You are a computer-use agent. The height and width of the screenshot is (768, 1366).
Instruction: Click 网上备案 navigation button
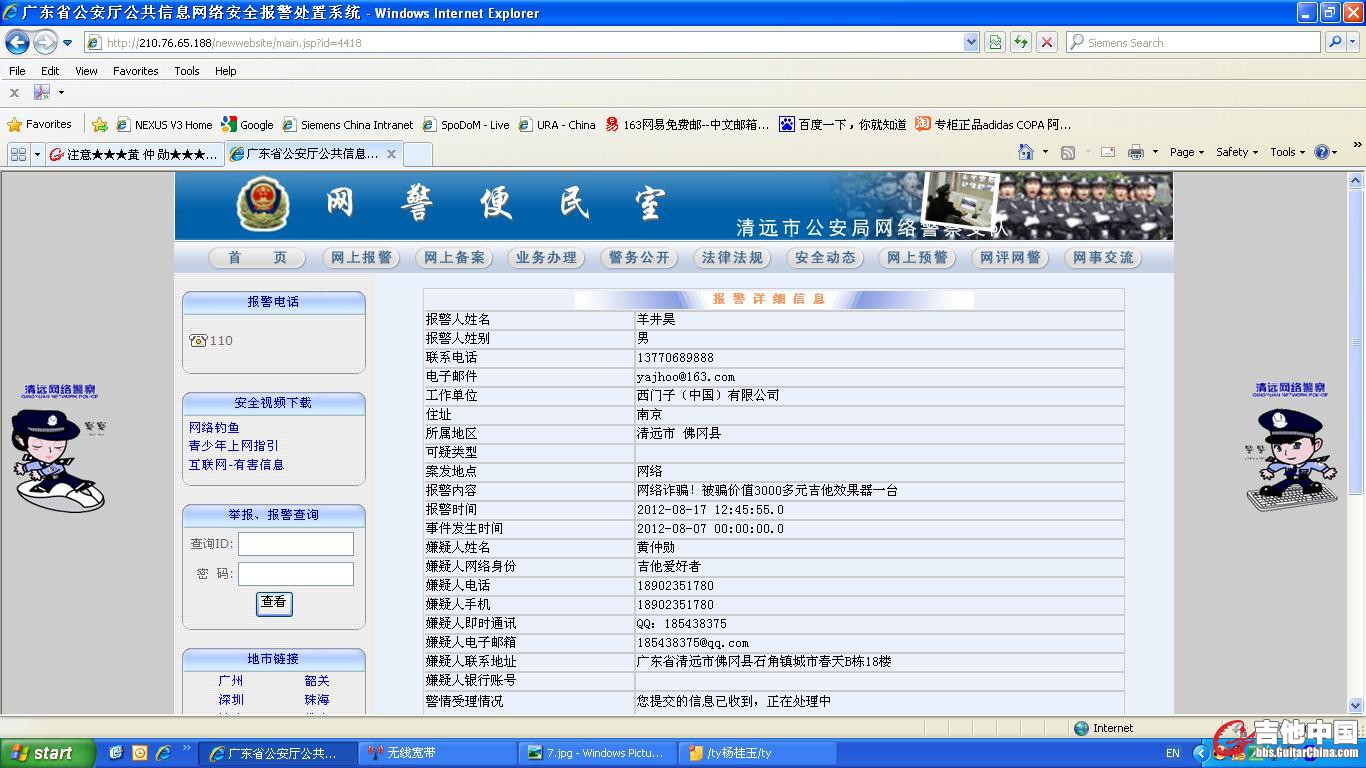point(453,257)
